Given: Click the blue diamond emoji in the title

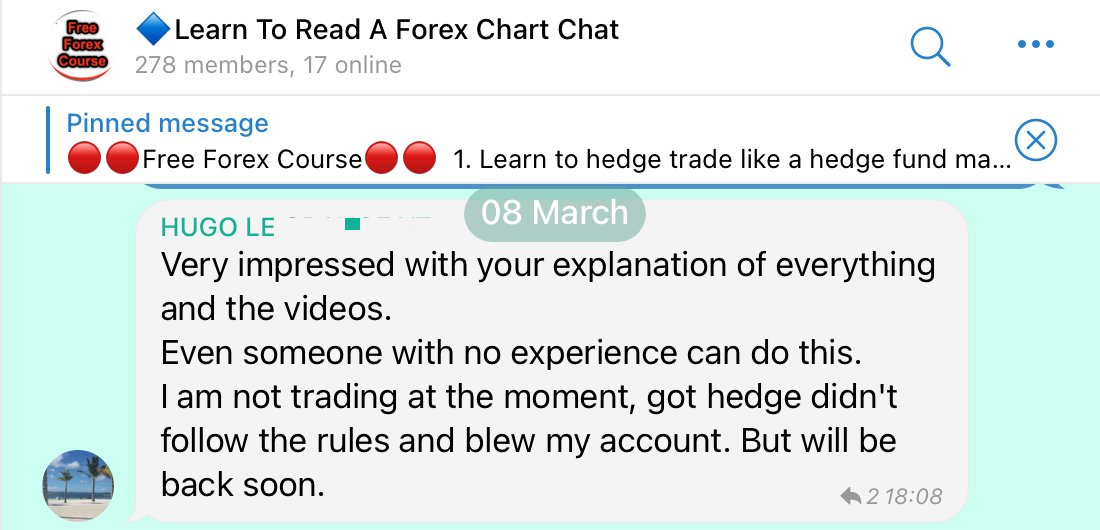Looking at the screenshot, I should click(153, 28).
